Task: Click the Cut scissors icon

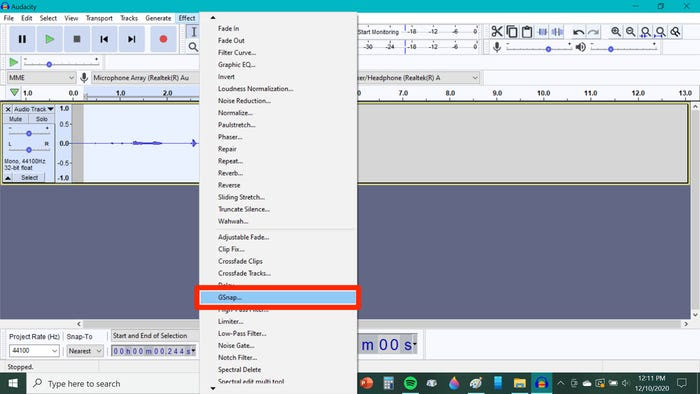Action: coord(497,32)
